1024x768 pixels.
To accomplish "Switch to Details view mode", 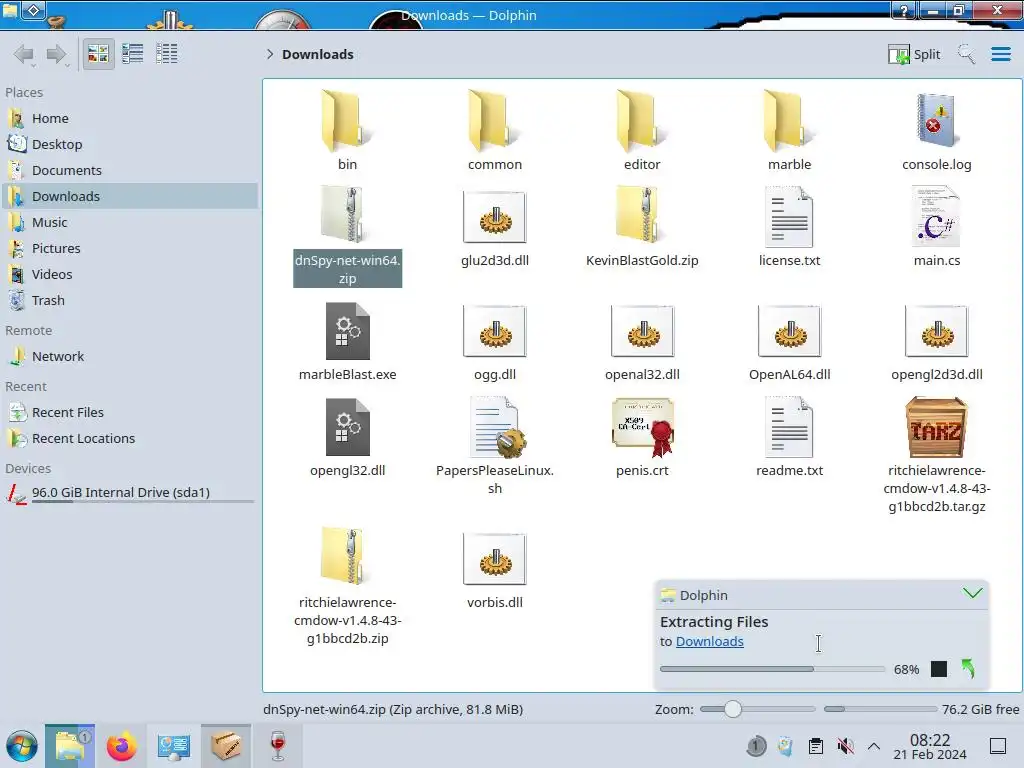I will coord(167,54).
